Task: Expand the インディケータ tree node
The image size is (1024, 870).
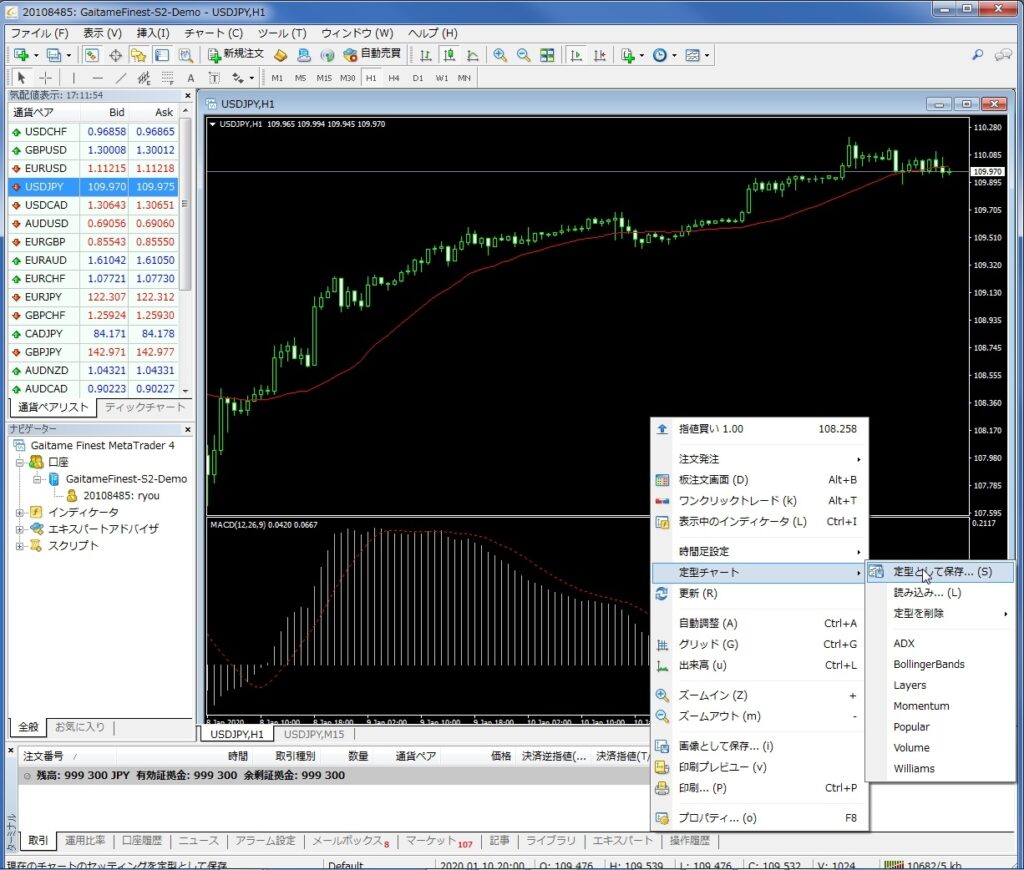Action: tap(20, 512)
